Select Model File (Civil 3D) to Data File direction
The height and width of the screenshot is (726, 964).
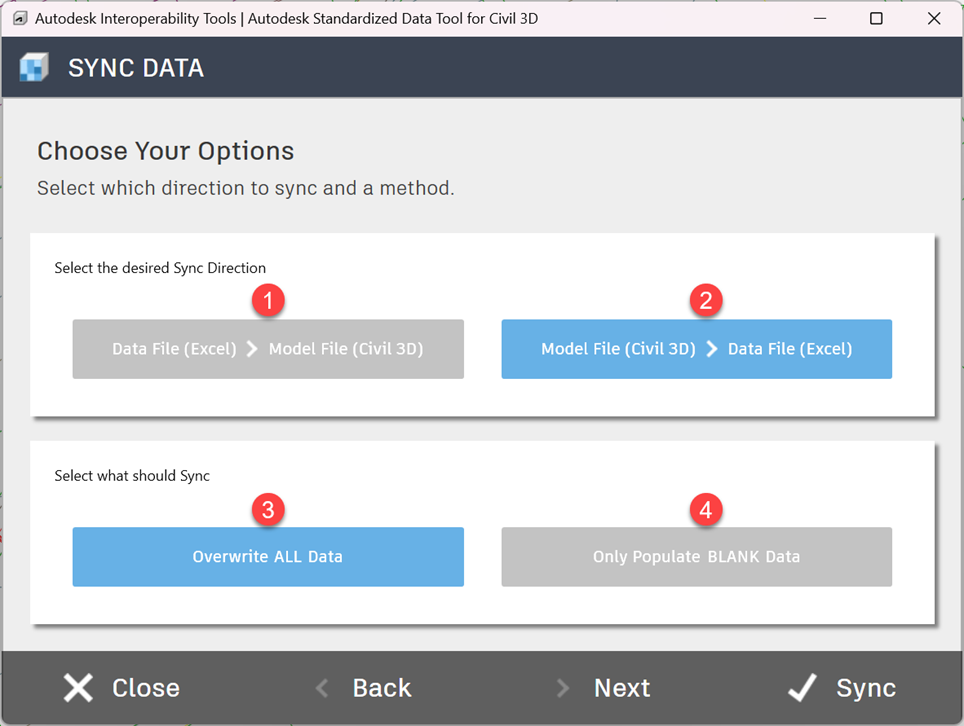696,349
